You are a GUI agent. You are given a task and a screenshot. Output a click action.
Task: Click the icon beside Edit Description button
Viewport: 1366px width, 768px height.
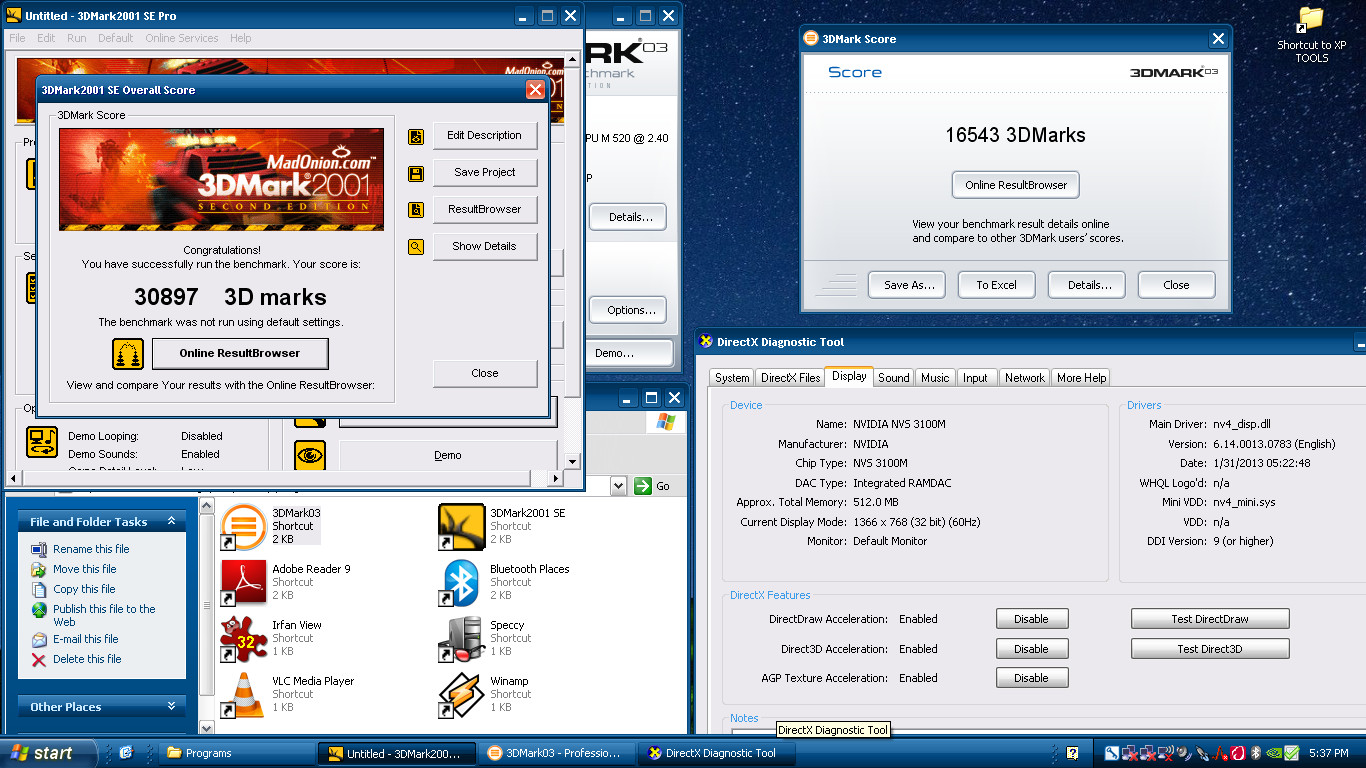coord(416,136)
